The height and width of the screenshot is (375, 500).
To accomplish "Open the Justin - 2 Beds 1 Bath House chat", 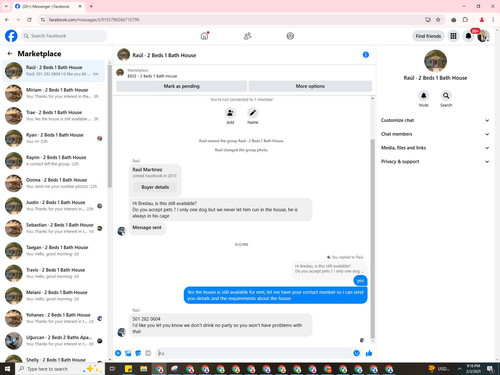I will point(54,206).
